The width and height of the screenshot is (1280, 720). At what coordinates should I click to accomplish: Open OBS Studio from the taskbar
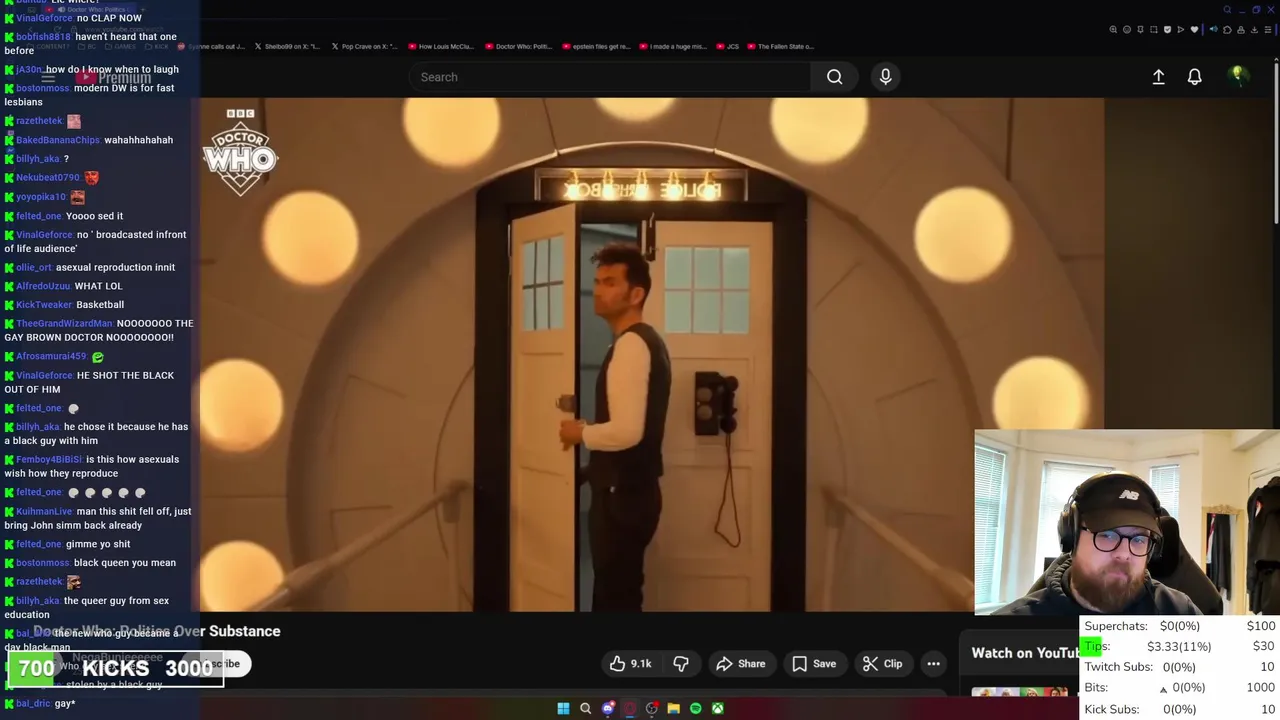click(651, 708)
